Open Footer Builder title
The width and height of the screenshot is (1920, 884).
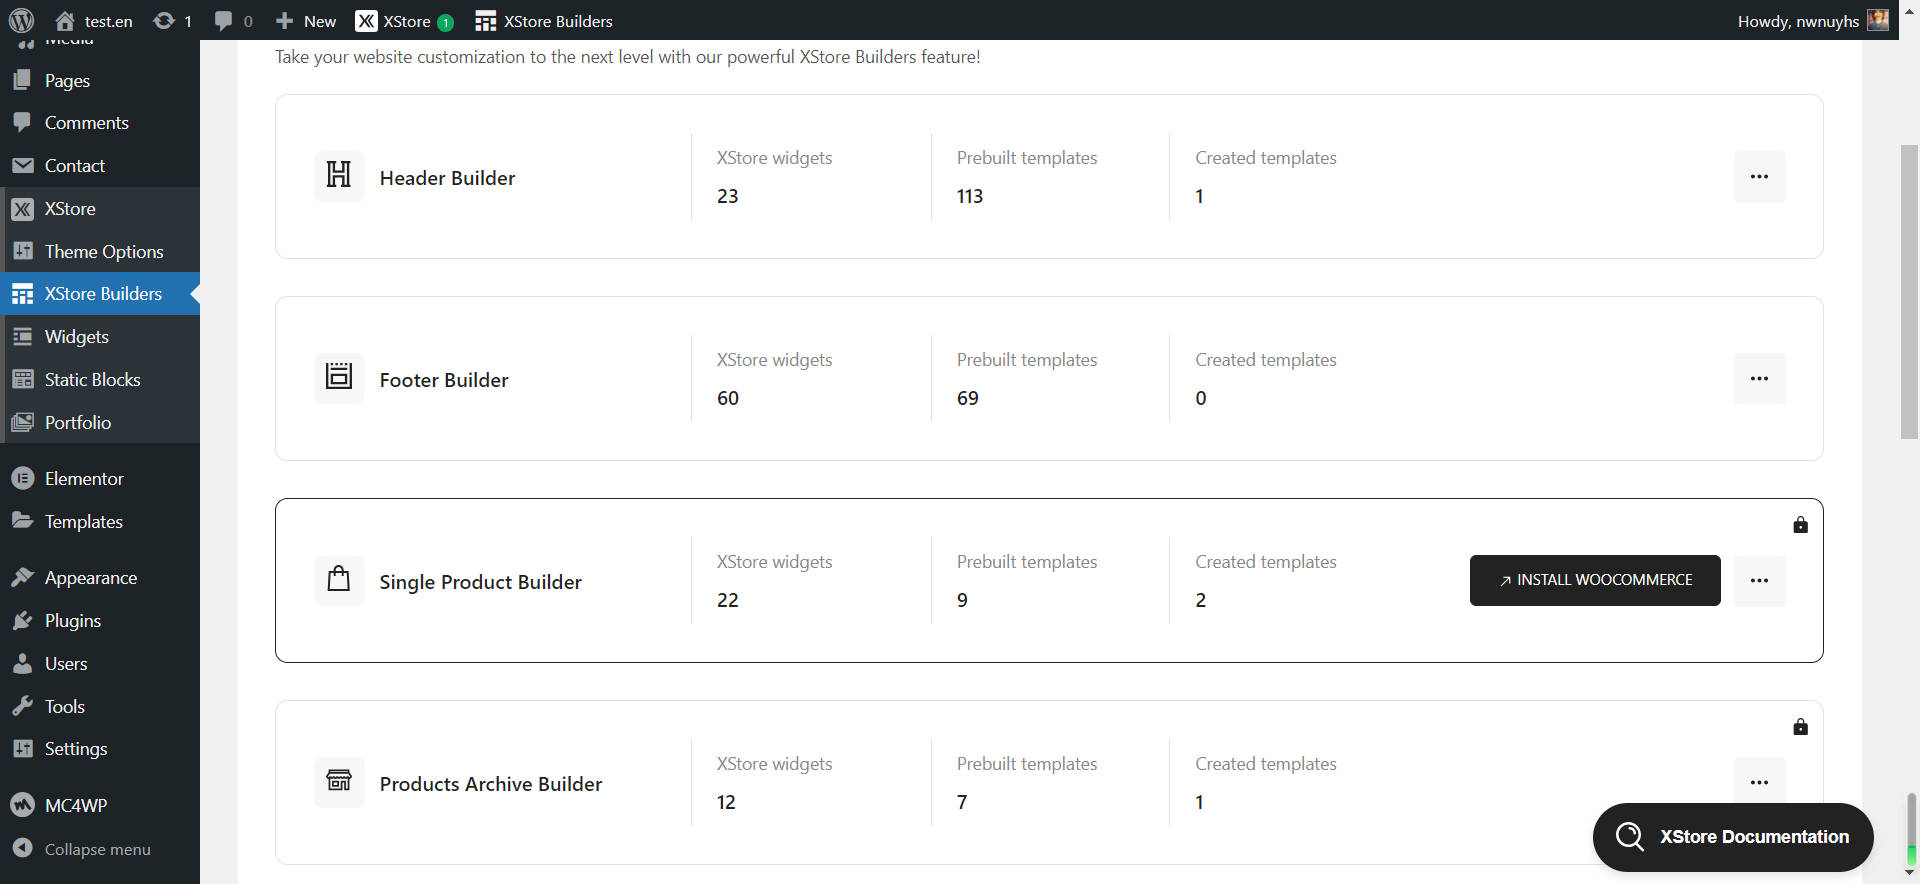(444, 380)
